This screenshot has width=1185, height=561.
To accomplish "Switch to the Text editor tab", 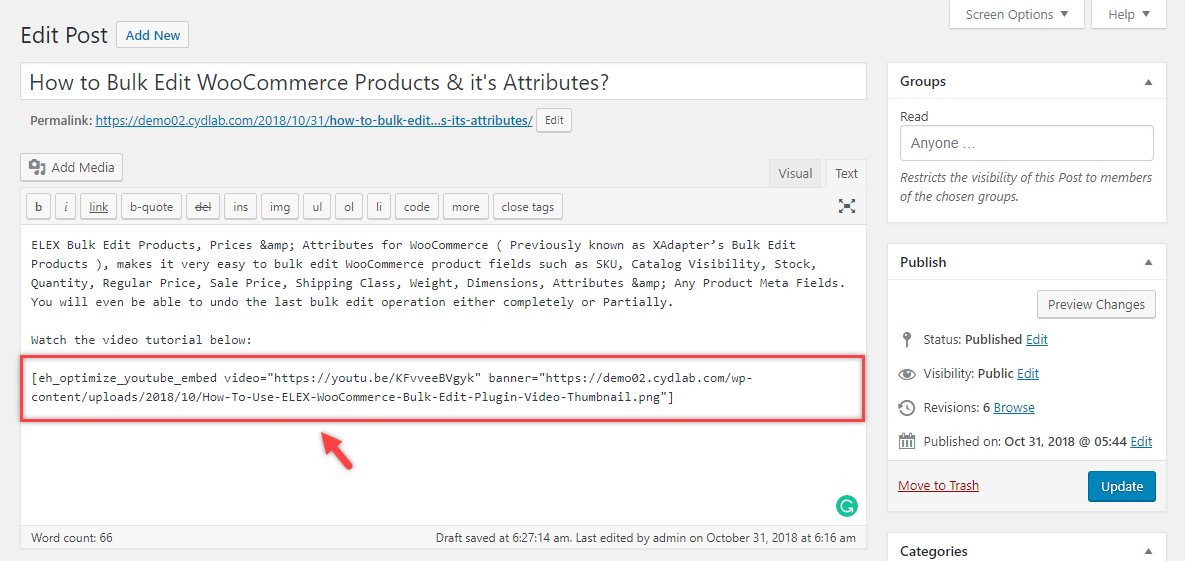I will tap(846, 173).
